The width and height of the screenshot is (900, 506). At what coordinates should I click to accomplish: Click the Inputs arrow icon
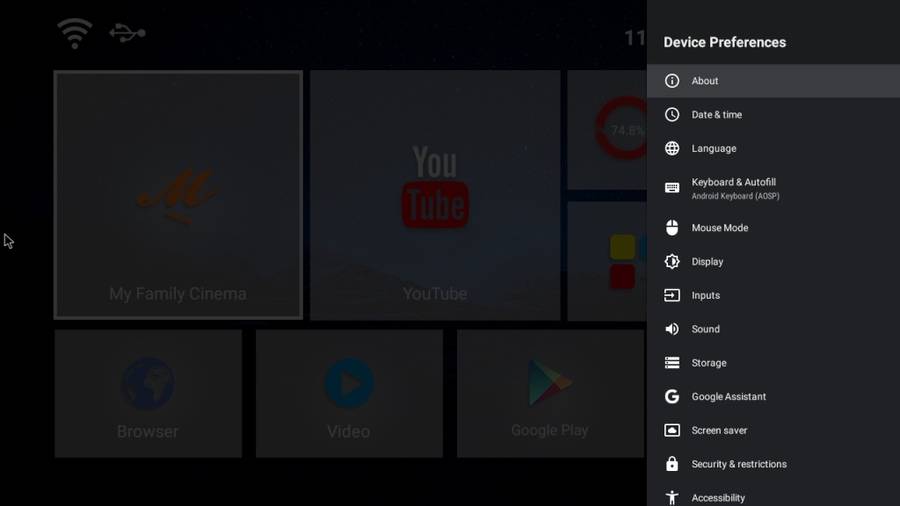pyautogui.click(x=672, y=296)
